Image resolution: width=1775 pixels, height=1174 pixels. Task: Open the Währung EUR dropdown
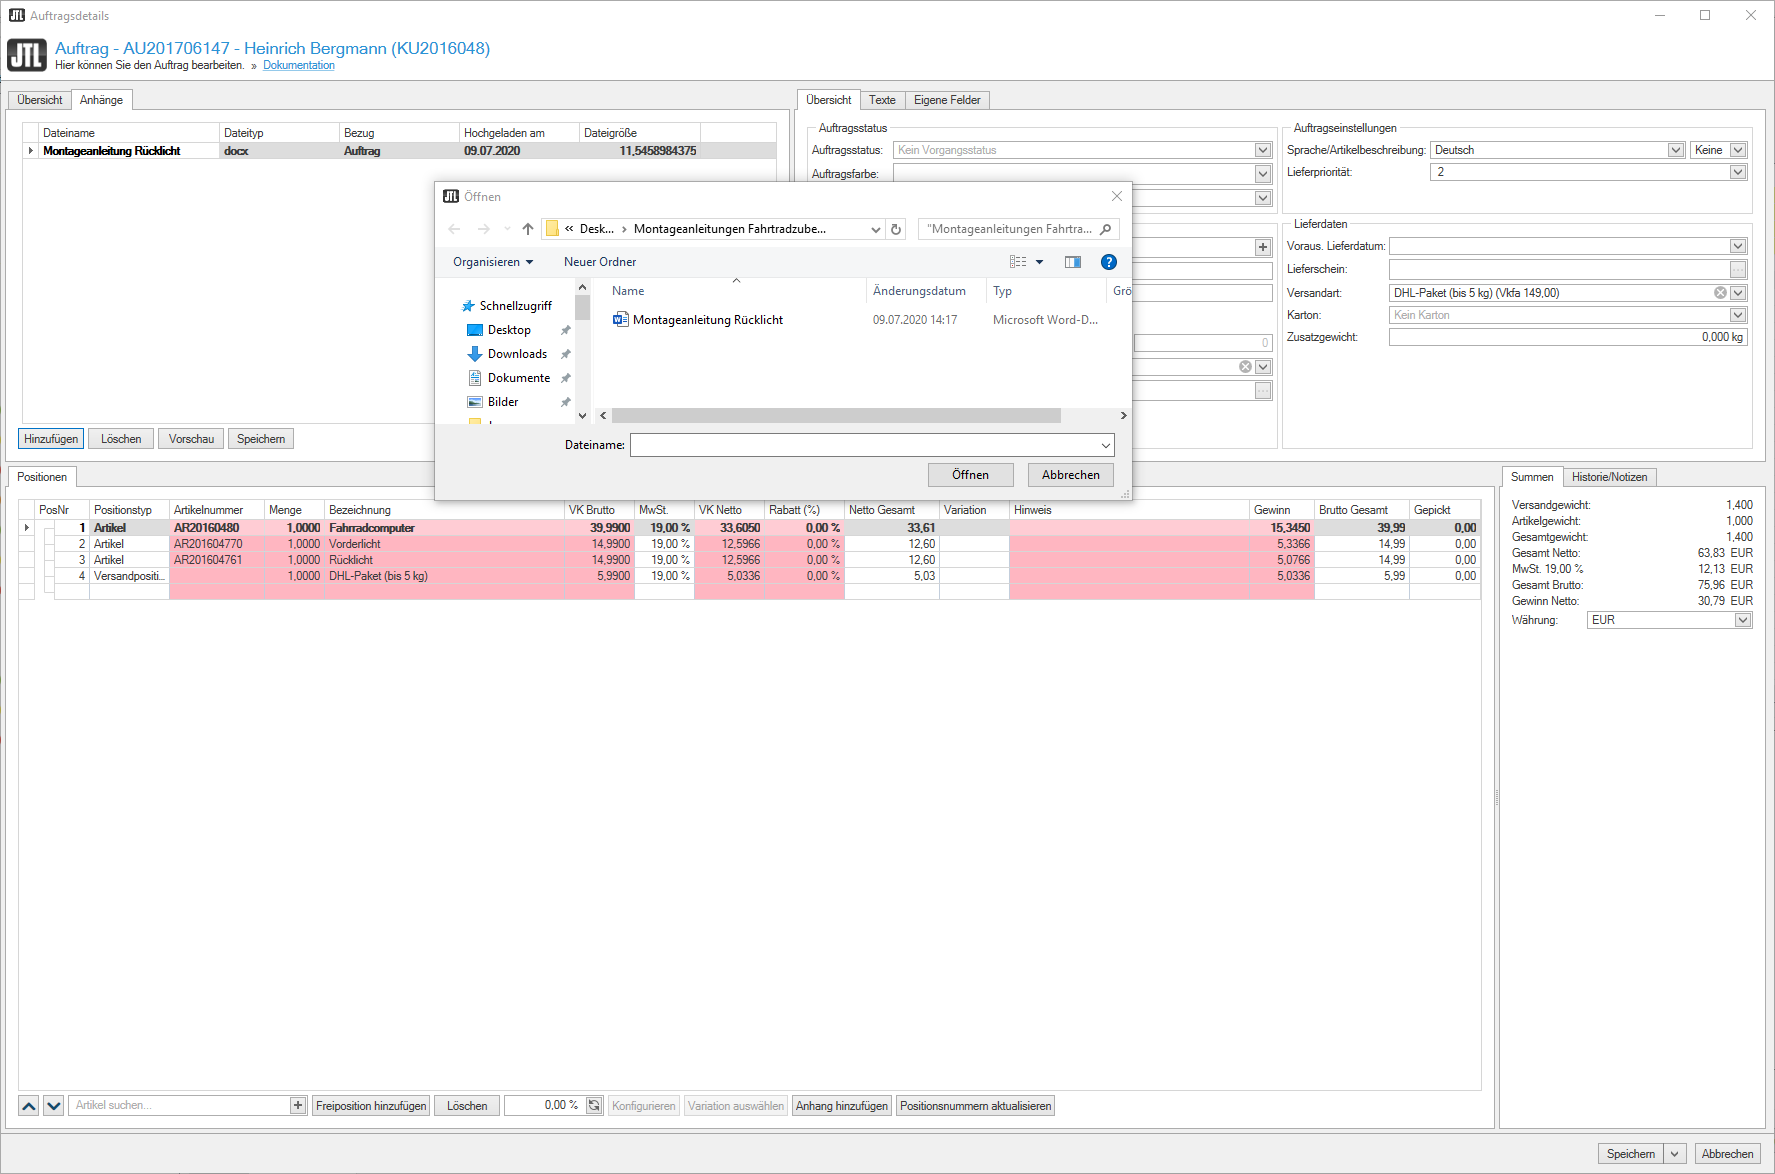1743,620
